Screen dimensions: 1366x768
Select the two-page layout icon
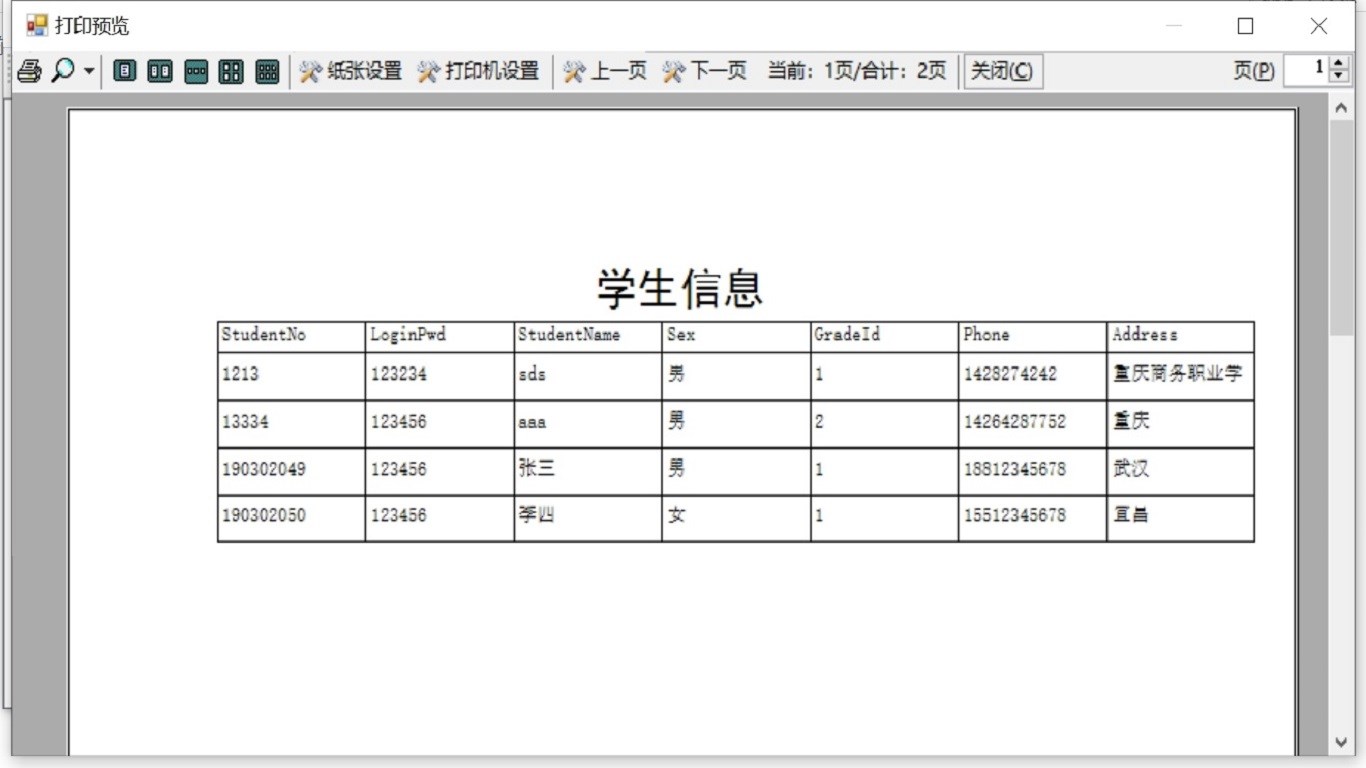(160, 71)
